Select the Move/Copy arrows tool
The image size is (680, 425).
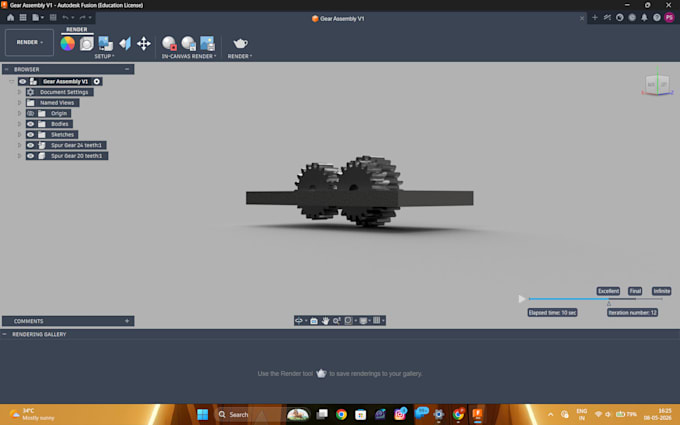[x=144, y=43]
